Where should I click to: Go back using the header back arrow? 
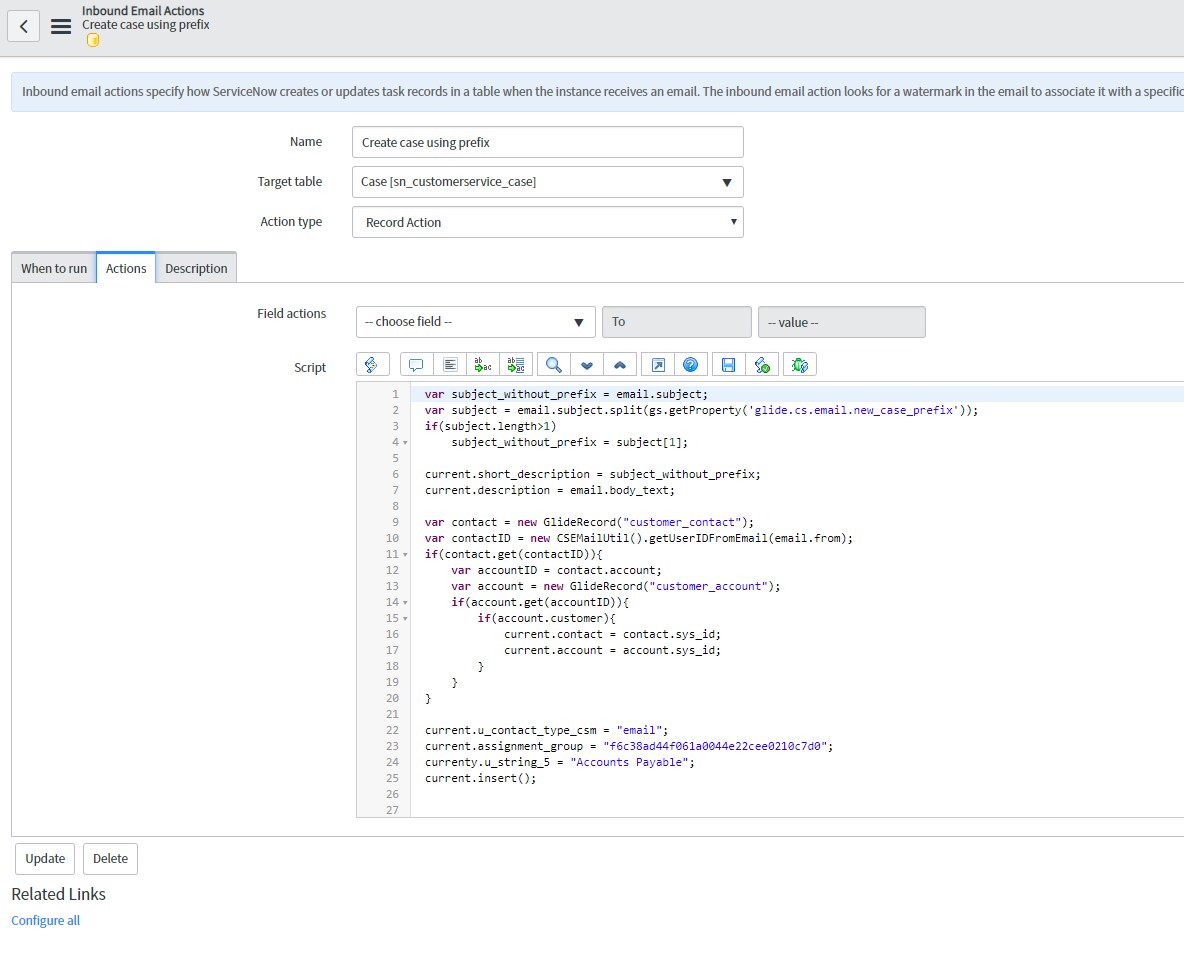click(23, 26)
